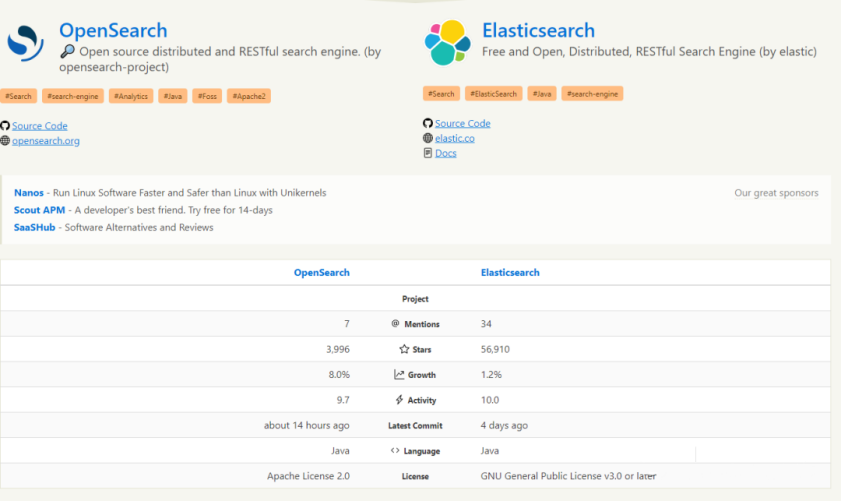Click the License row label
This screenshot has width=842, height=501.
(415, 476)
